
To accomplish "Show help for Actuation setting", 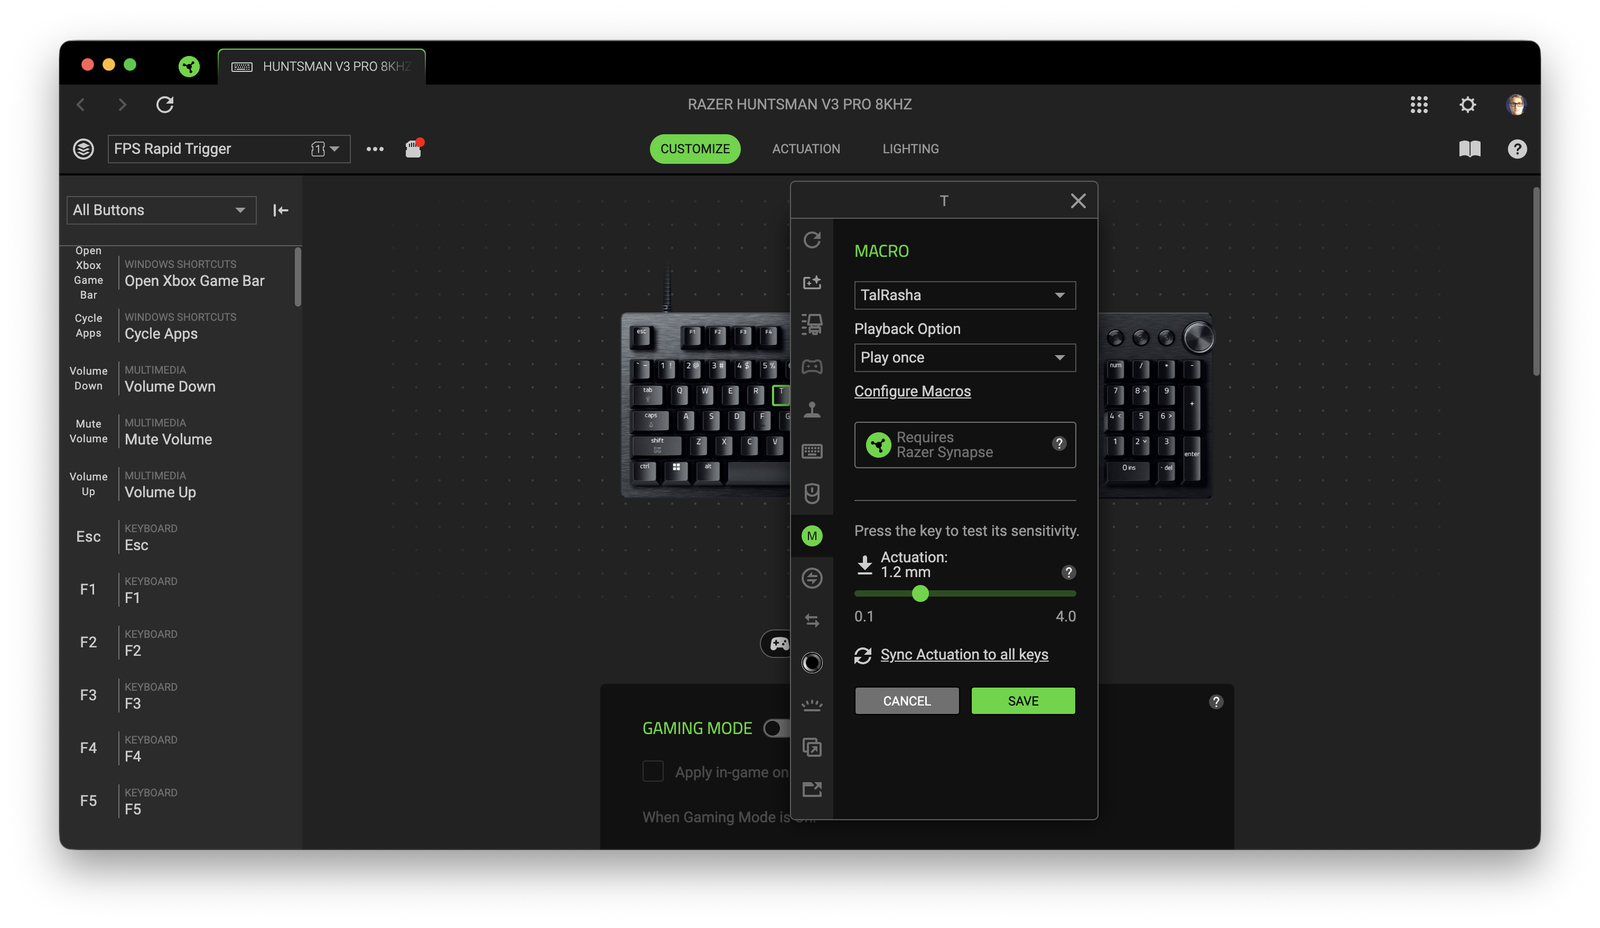I will [x=1068, y=572].
